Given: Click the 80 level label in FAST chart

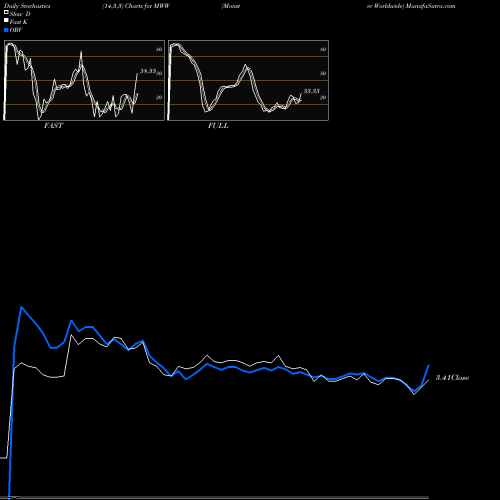Looking at the screenshot, I should (x=159, y=49).
